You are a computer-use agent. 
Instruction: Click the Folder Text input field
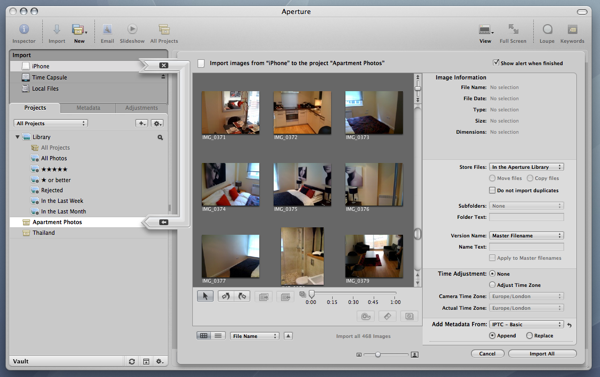(x=527, y=217)
